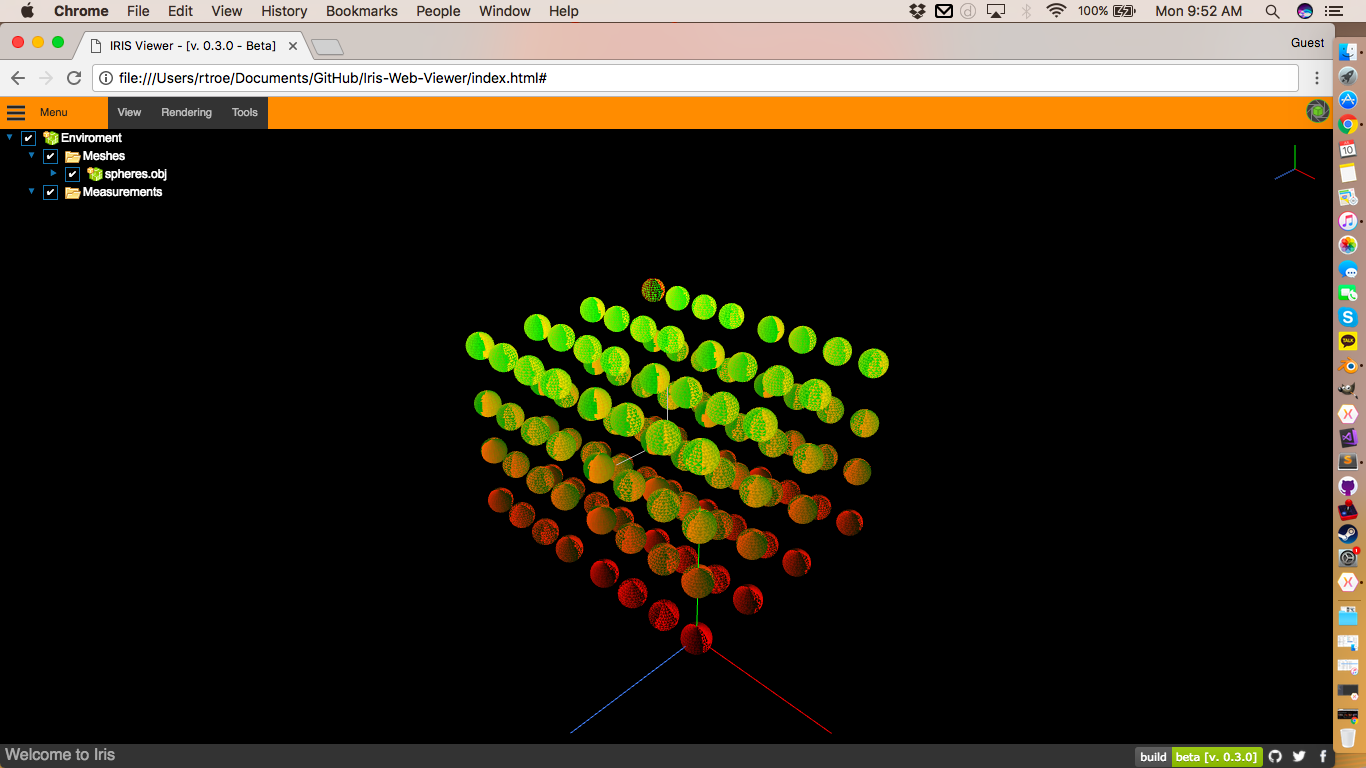
Task: Open the Rendering menu
Action: tap(186, 112)
